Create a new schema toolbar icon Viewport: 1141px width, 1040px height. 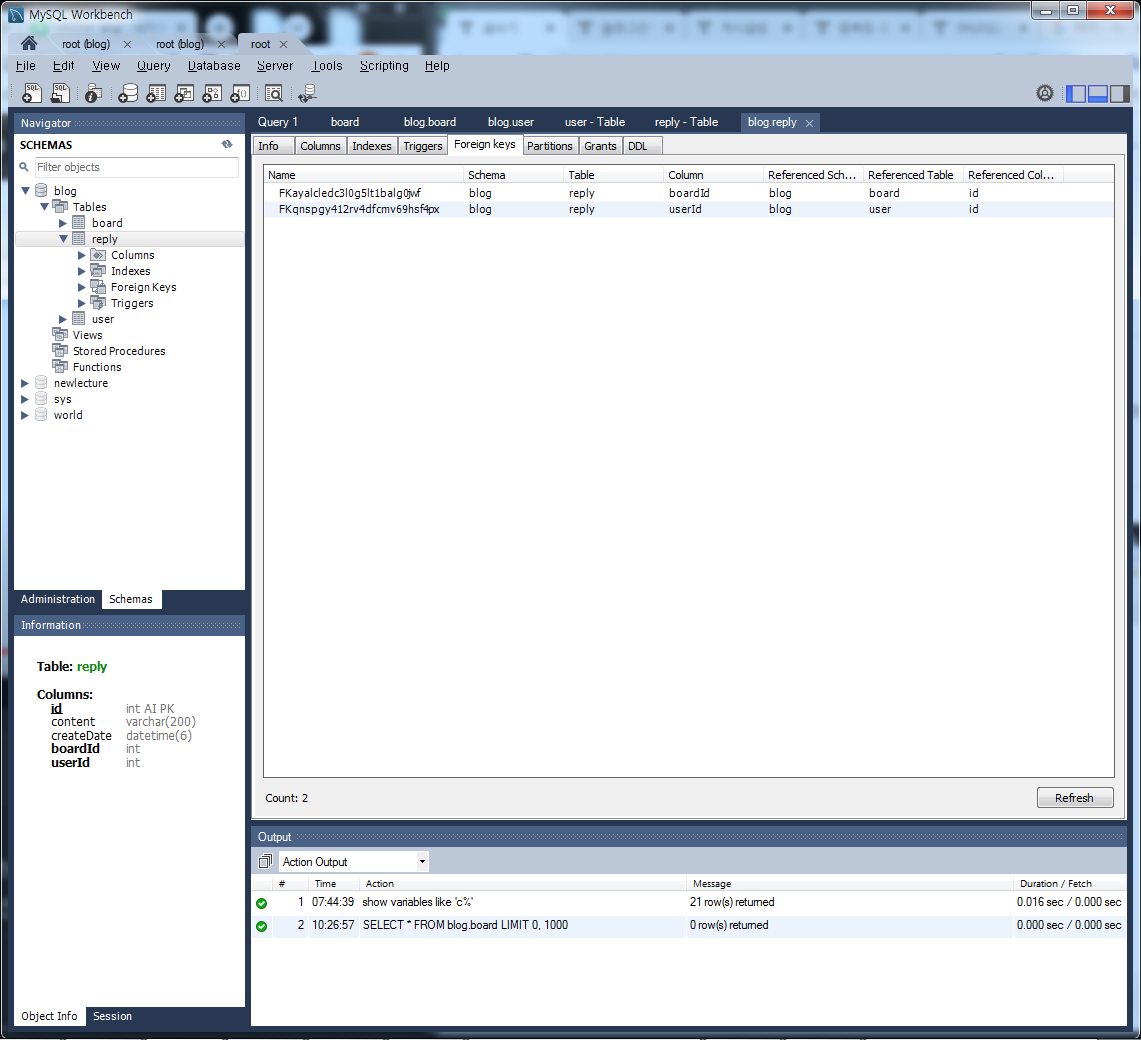pyautogui.click(x=128, y=93)
